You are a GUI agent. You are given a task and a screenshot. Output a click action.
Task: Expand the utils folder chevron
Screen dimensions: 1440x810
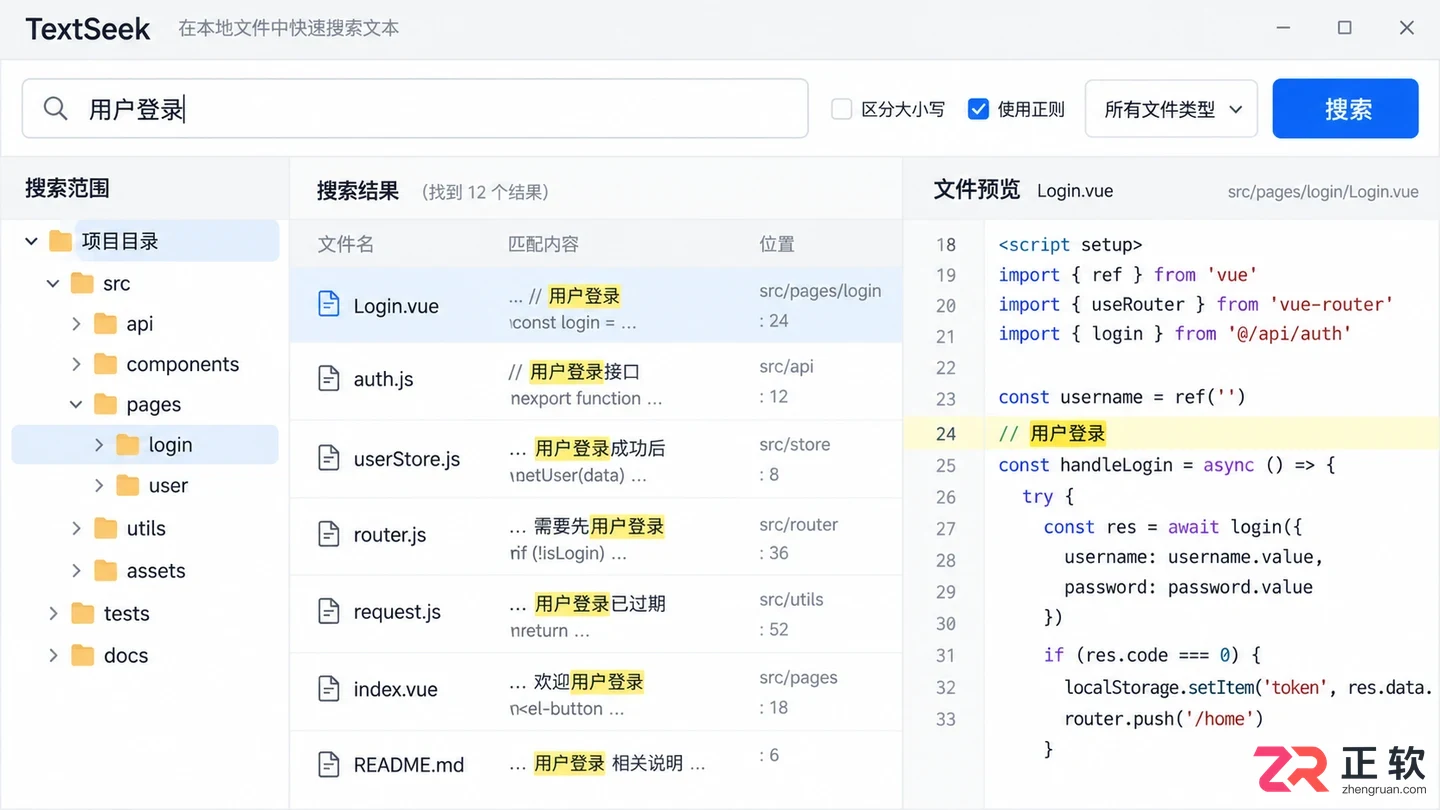pos(76,528)
